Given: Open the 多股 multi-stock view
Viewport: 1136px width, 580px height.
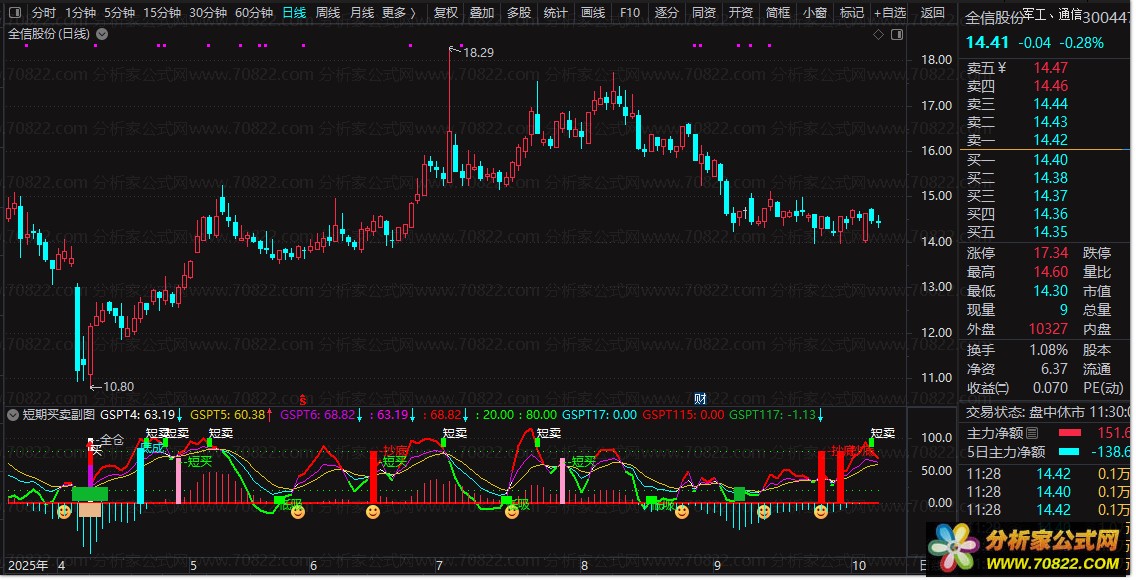Looking at the screenshot, I should coord(519,12).
